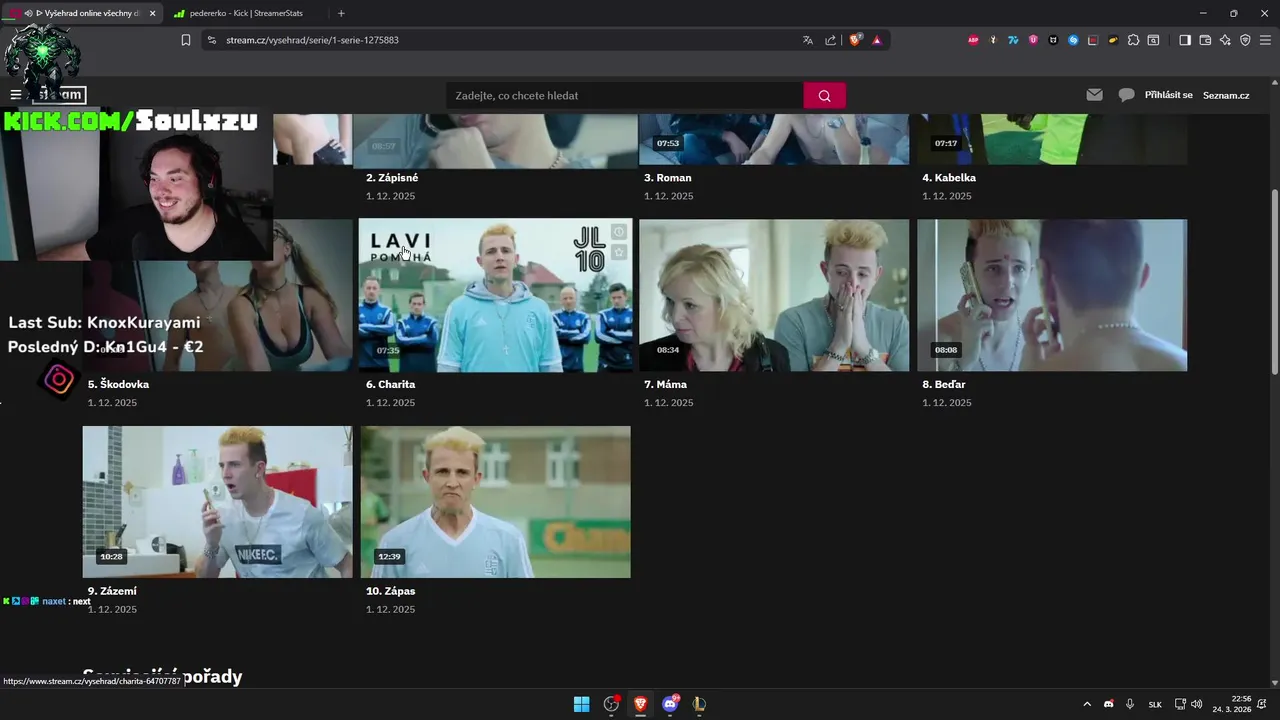
Task: Open episode title 3. Roman
Action: pos(667,178)
